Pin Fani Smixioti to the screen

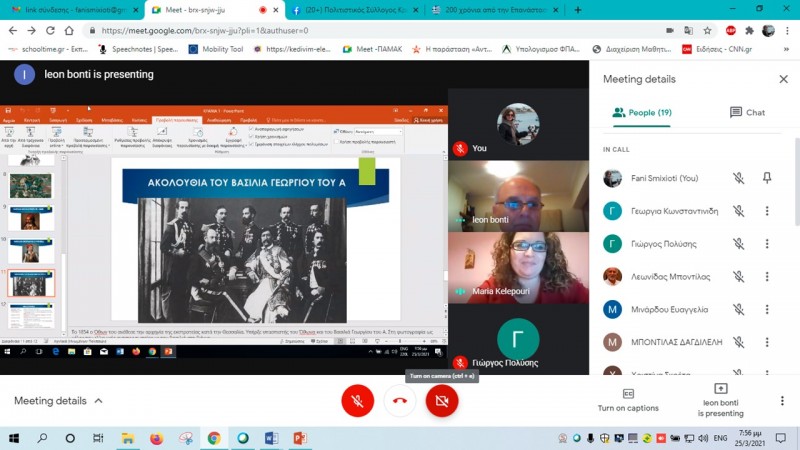click(x=767, y=178)
